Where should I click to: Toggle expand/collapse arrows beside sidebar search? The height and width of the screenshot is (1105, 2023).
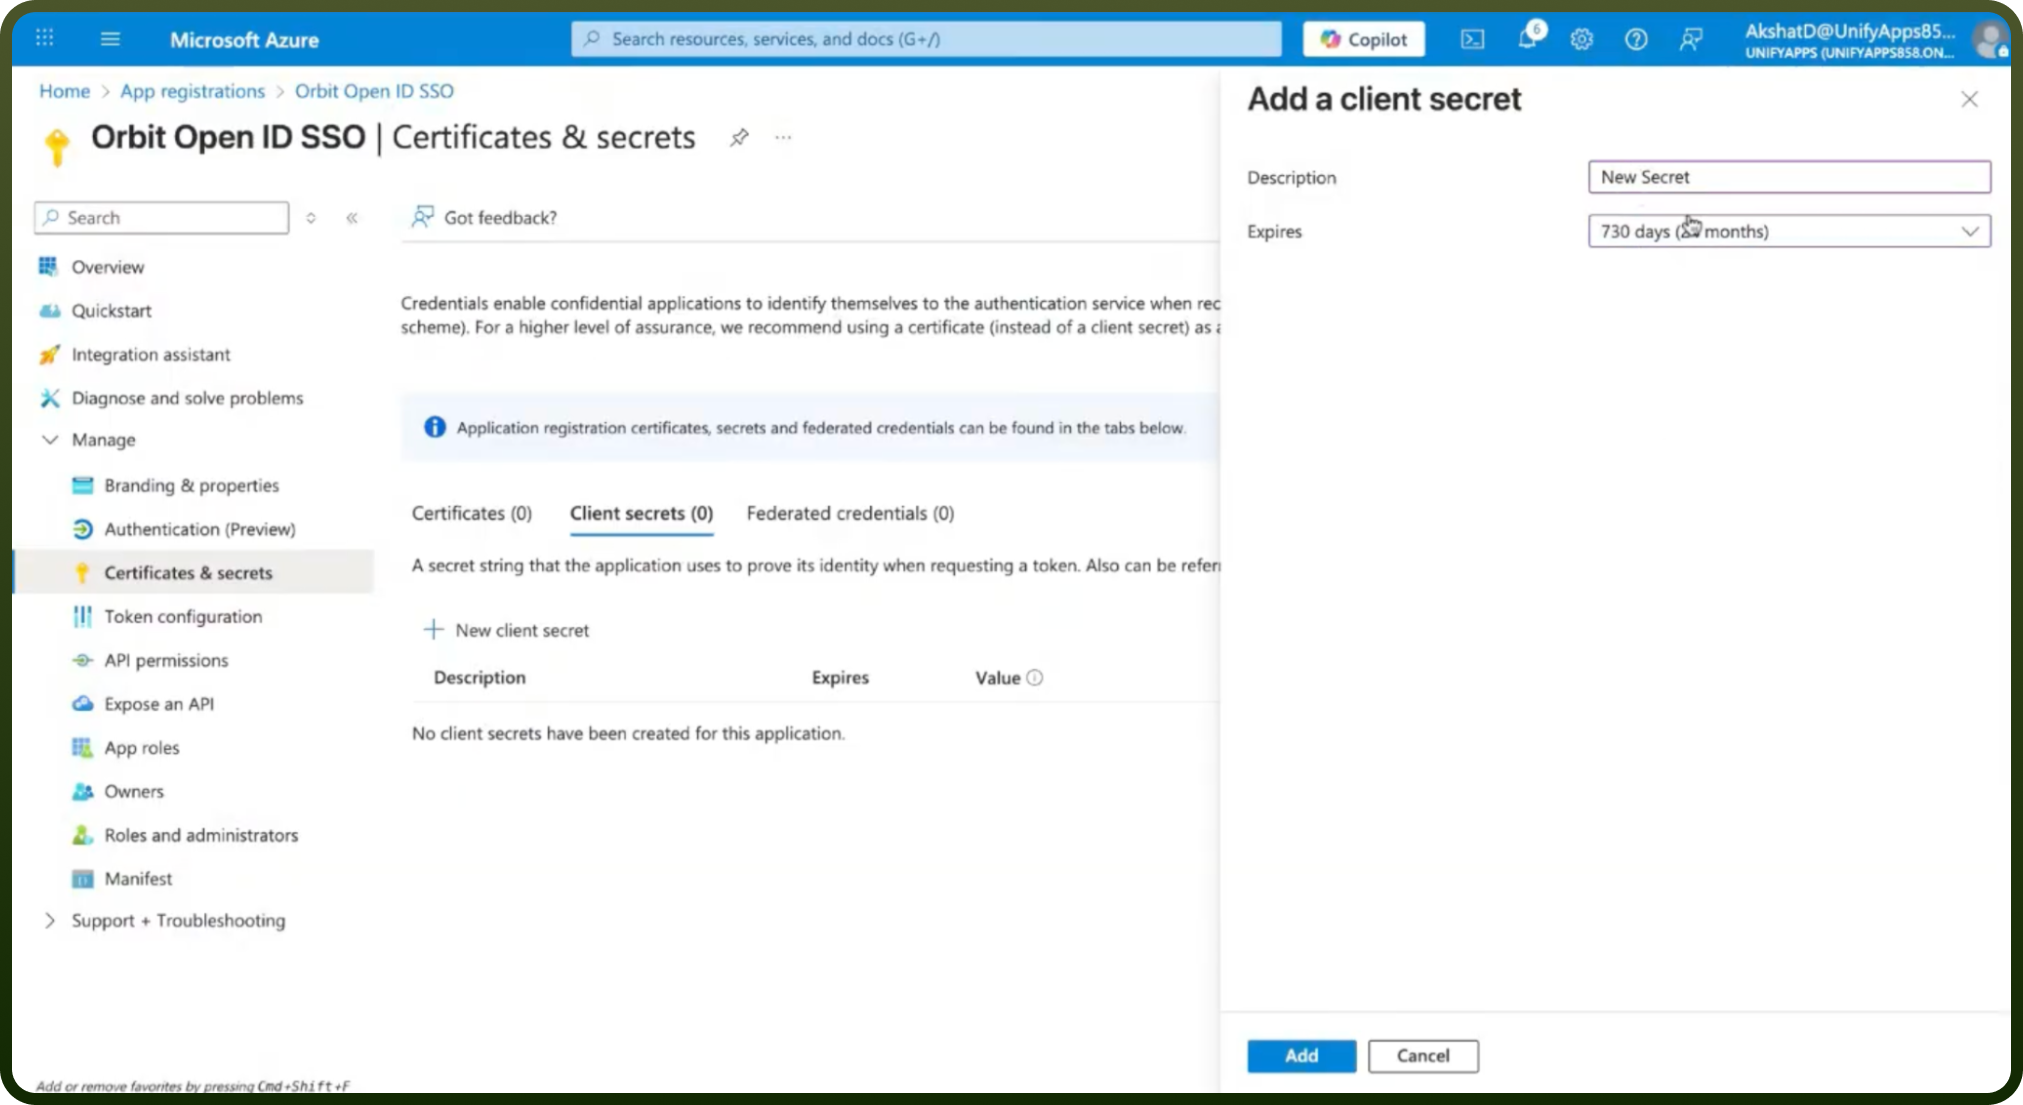(311, 218)
